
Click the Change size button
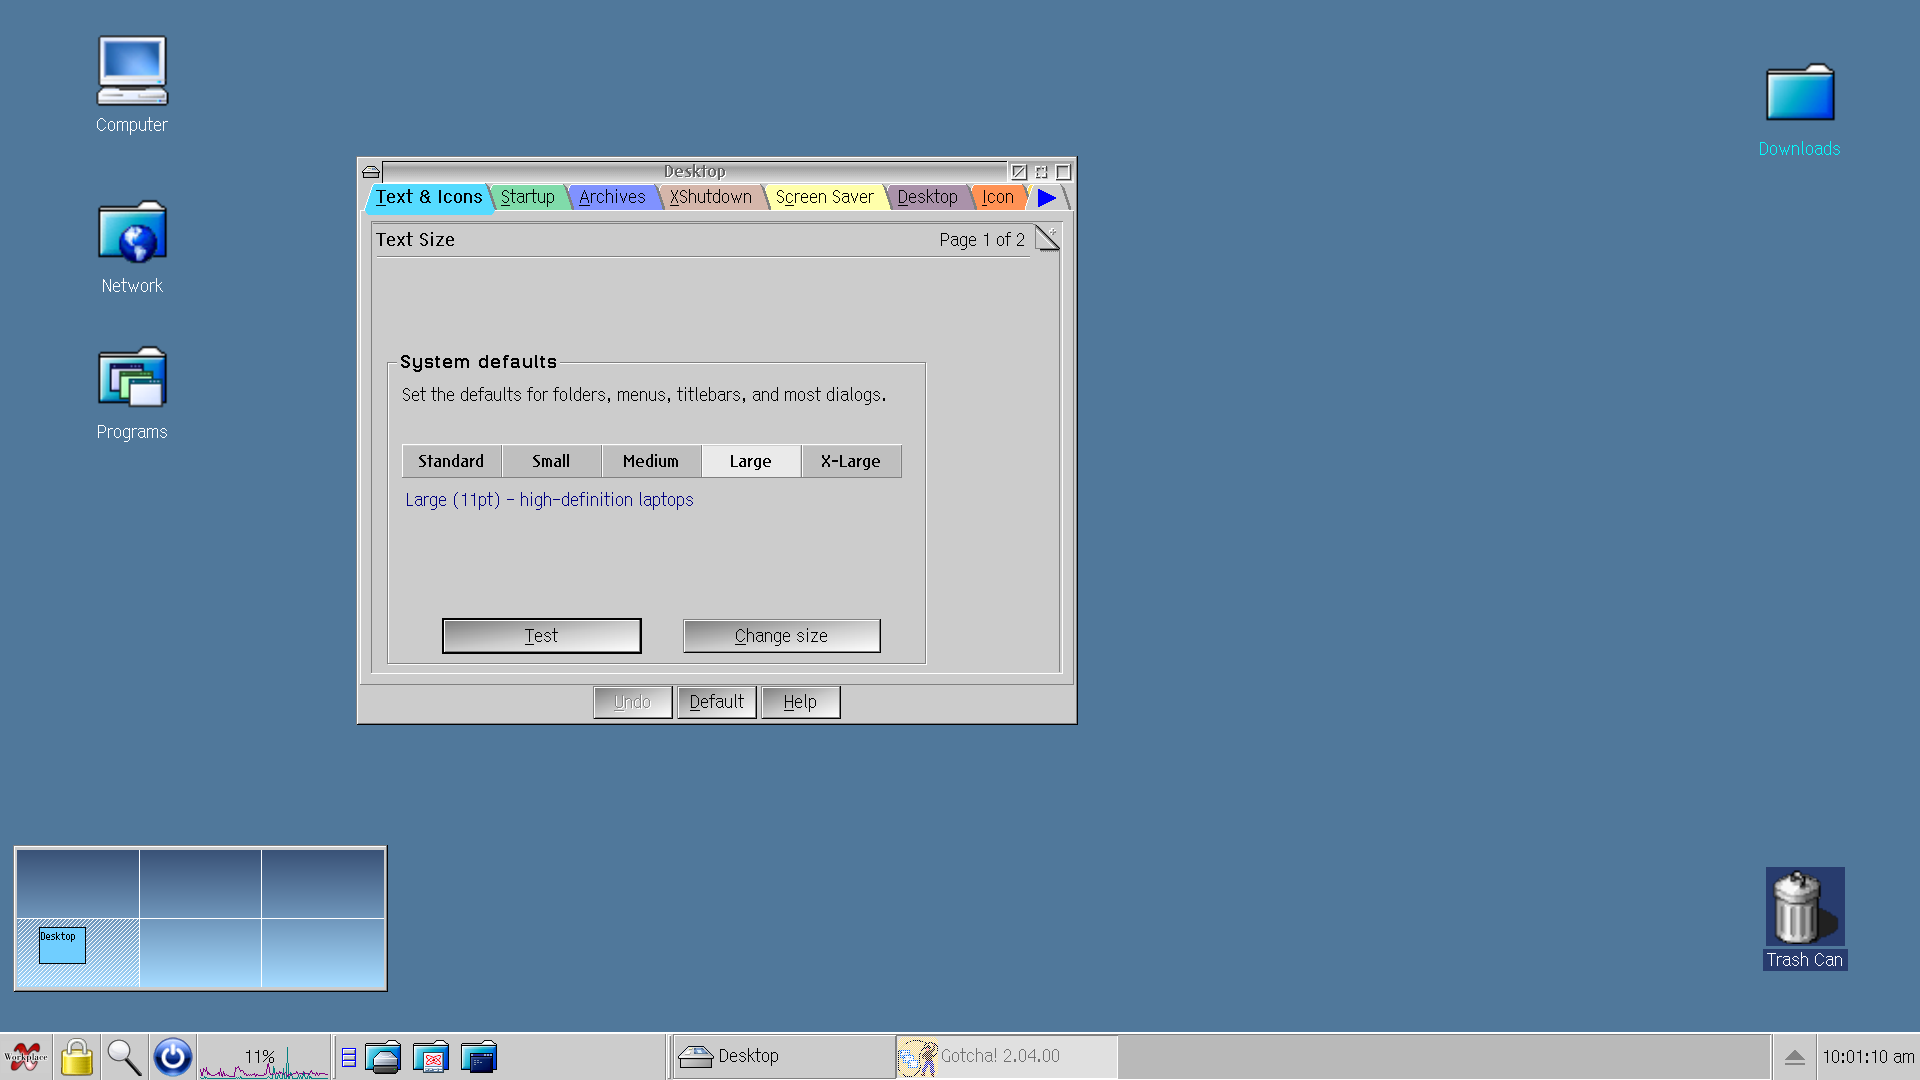pos(781,636)
